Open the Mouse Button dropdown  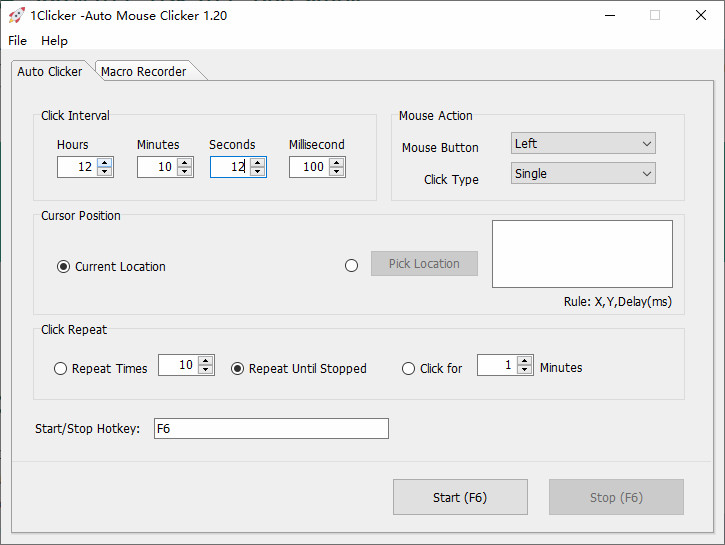click(x=583, y=144)
